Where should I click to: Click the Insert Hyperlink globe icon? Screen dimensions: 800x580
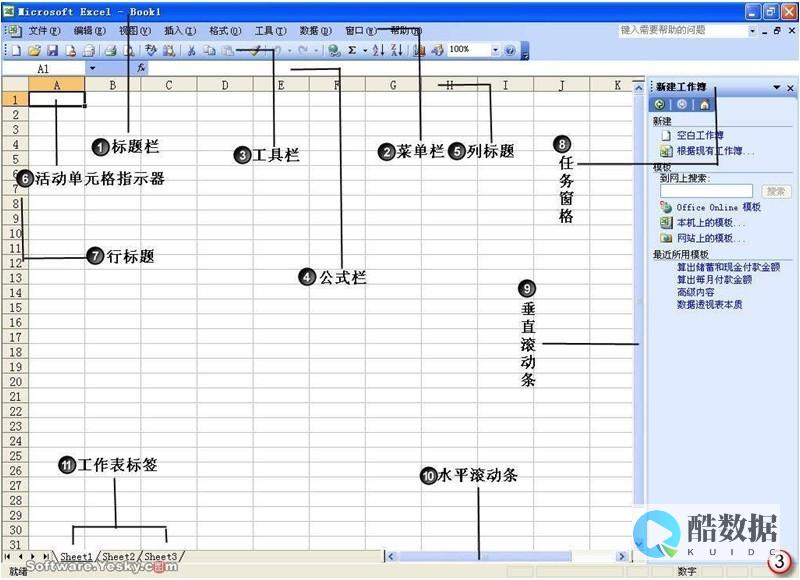click(x=334, y=50)
